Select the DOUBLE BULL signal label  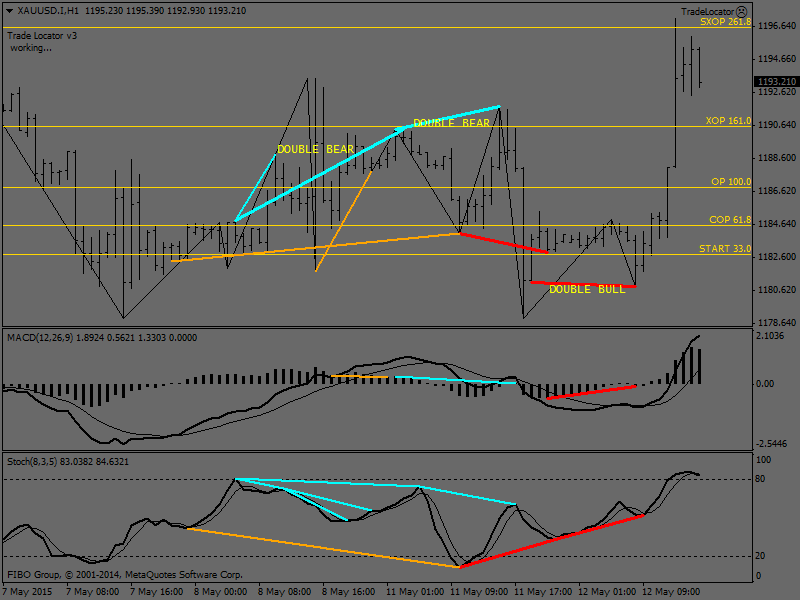click(587, 289)
